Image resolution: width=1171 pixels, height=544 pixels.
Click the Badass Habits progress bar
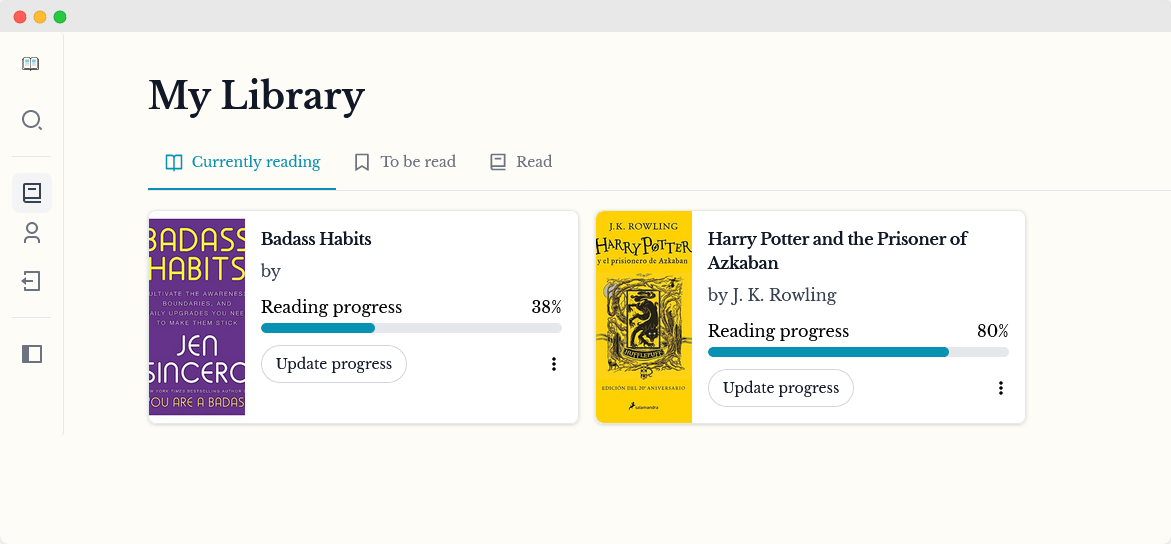(411, 328)
